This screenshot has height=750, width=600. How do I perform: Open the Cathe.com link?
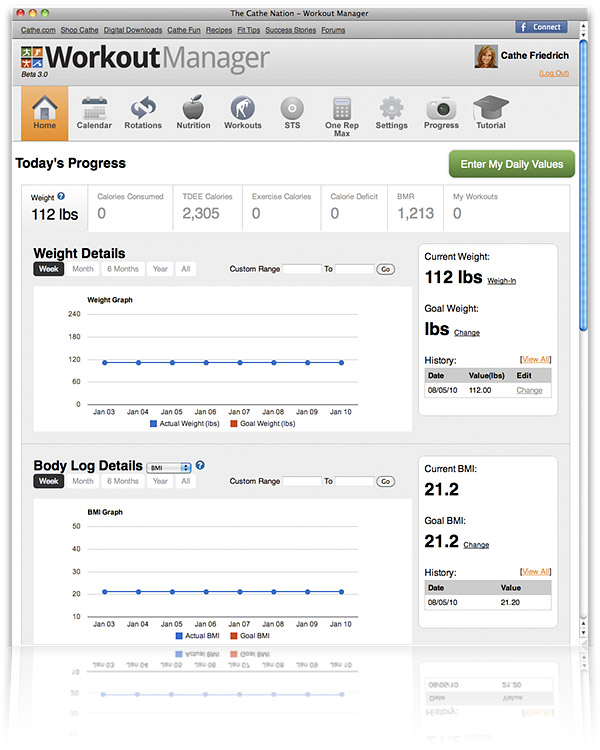tap(38, 30)
